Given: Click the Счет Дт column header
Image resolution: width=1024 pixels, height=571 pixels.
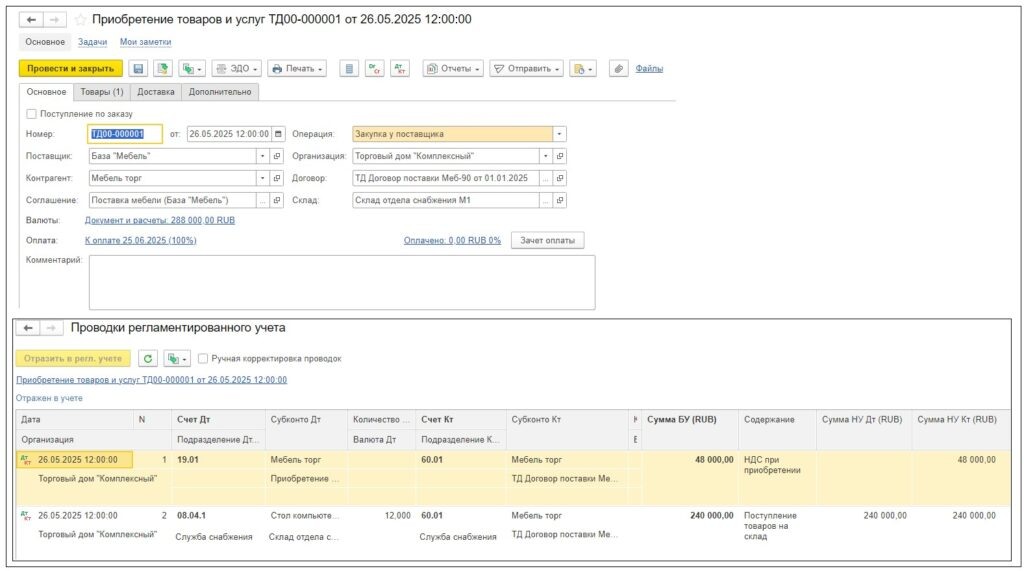Looking at the screenshot, I should 218,419.
